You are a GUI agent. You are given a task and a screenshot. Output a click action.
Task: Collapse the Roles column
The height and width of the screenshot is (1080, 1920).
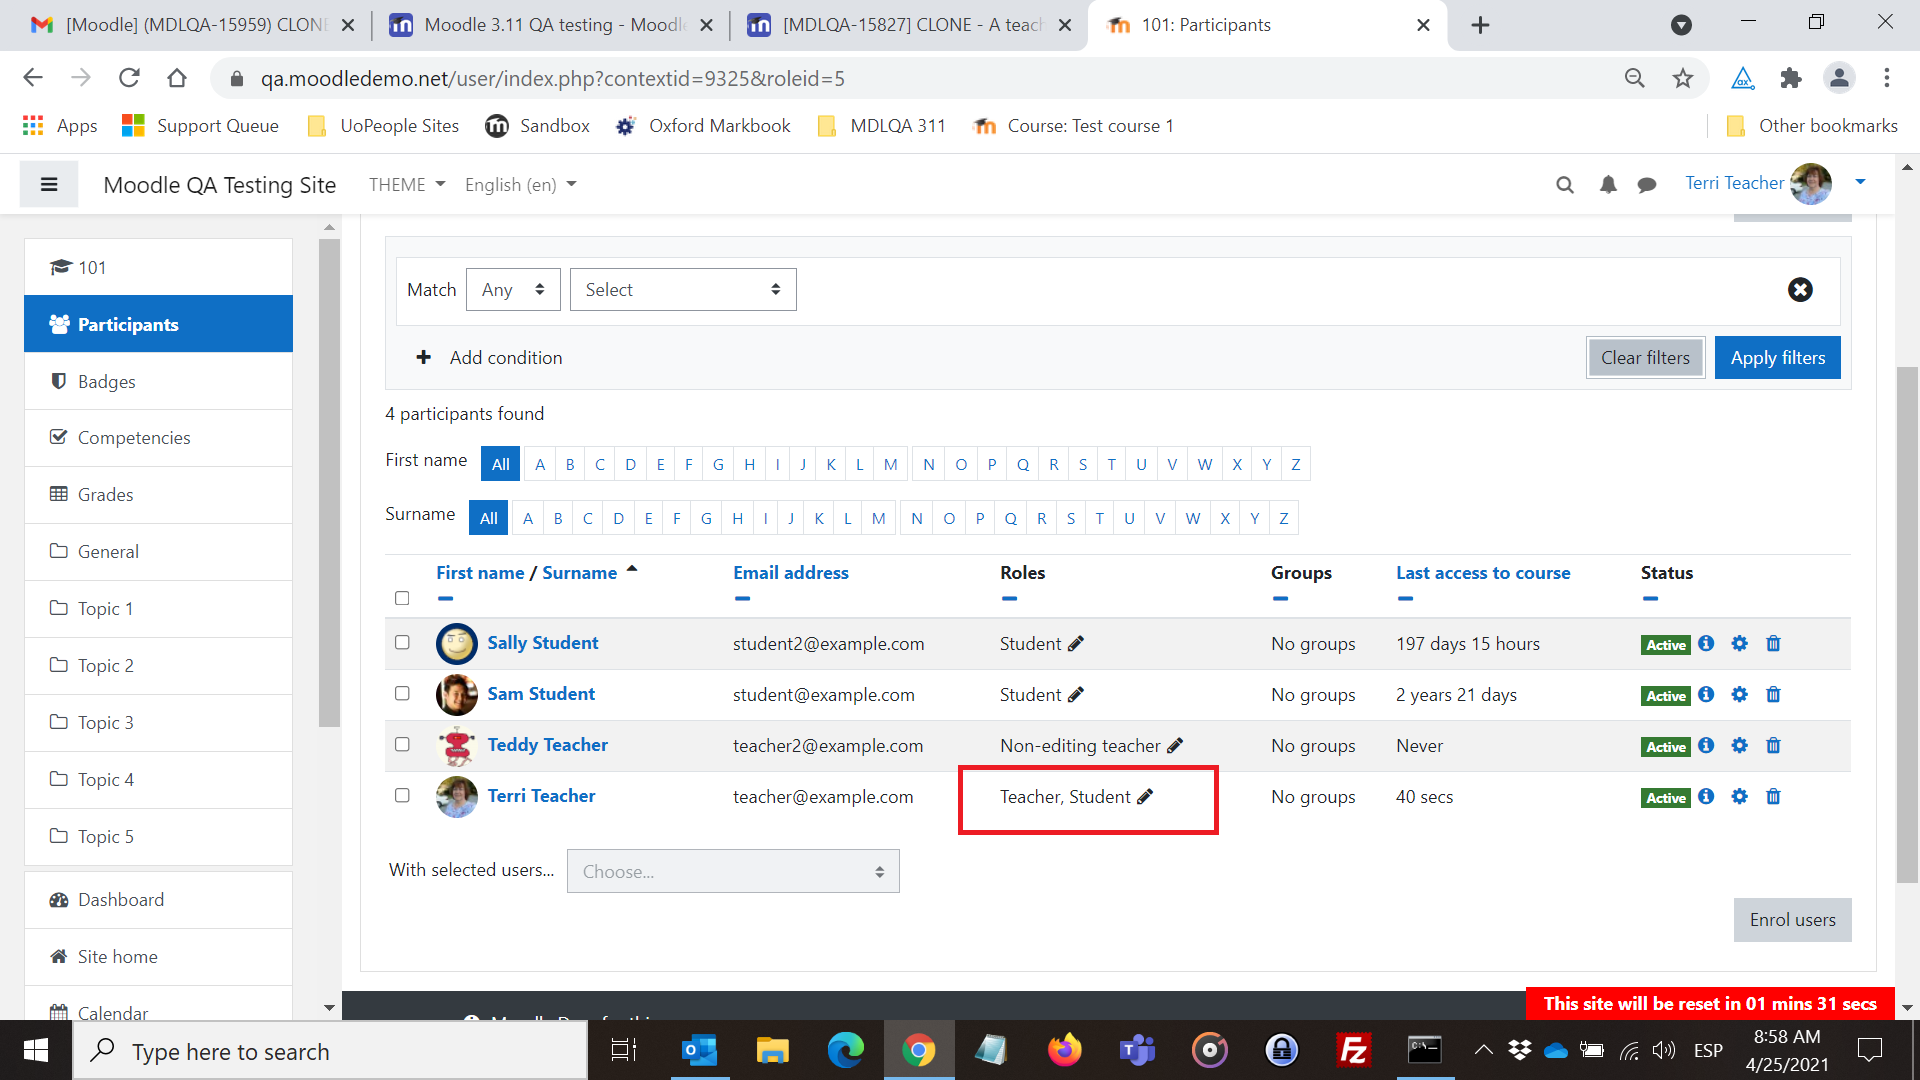[x=1009, y=599]
